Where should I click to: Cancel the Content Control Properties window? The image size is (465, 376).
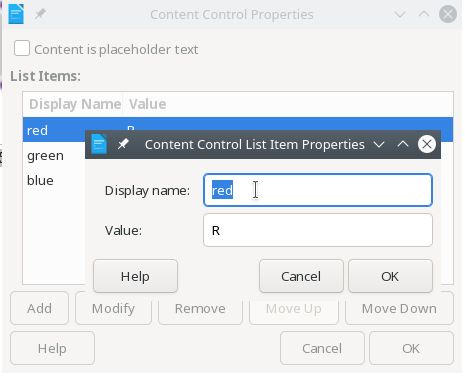(322, 348)
